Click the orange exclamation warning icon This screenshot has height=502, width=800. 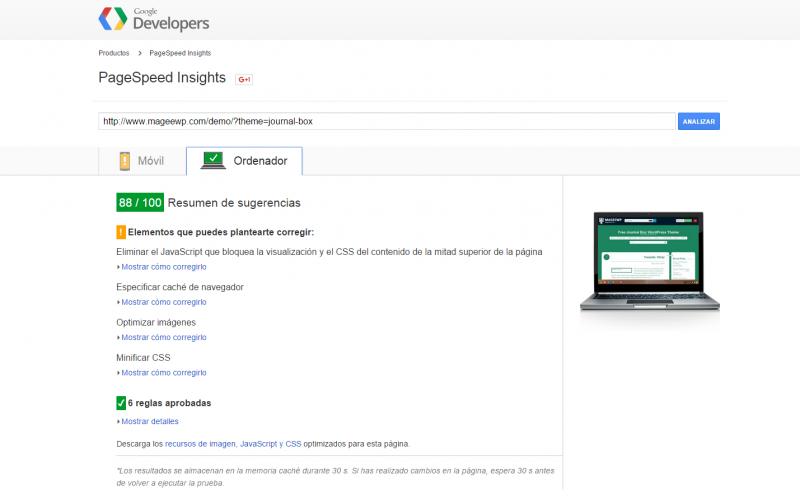pos(121,232)
